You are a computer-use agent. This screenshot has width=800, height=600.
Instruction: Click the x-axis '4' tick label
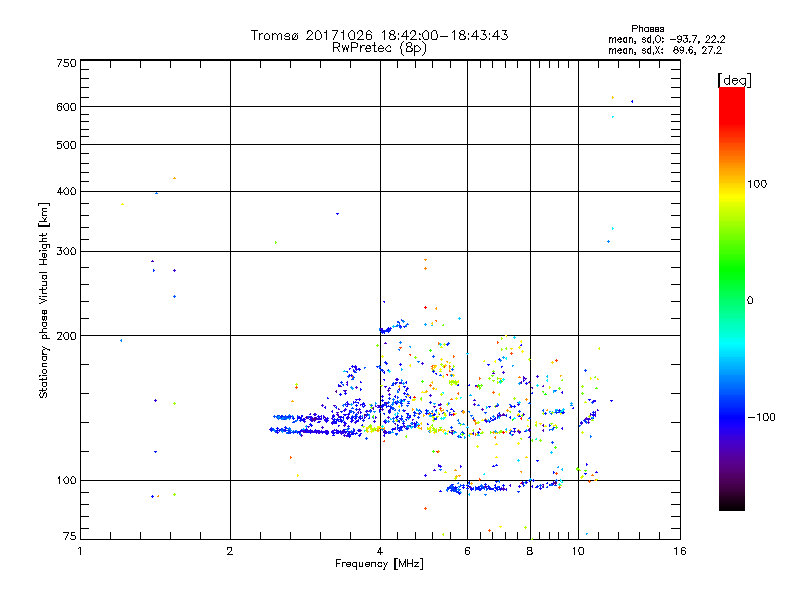pyautogui.click(x=380, y=551)
